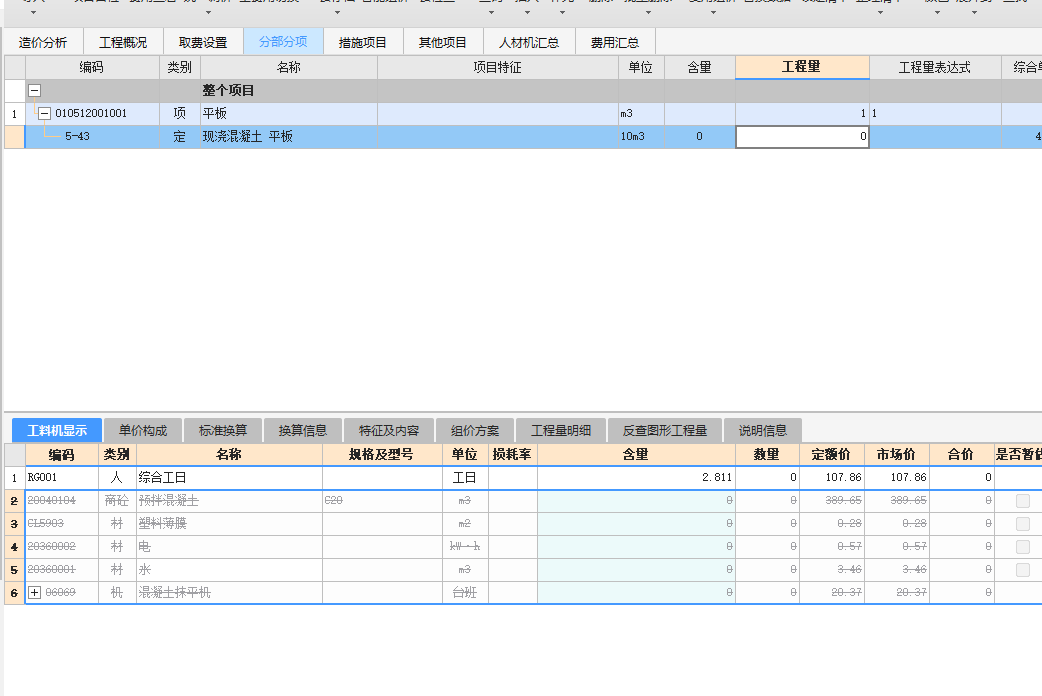The width and height of the screenshot is (1042, 696).
Task: Click the 数量 column header
Action: point(767,455)
